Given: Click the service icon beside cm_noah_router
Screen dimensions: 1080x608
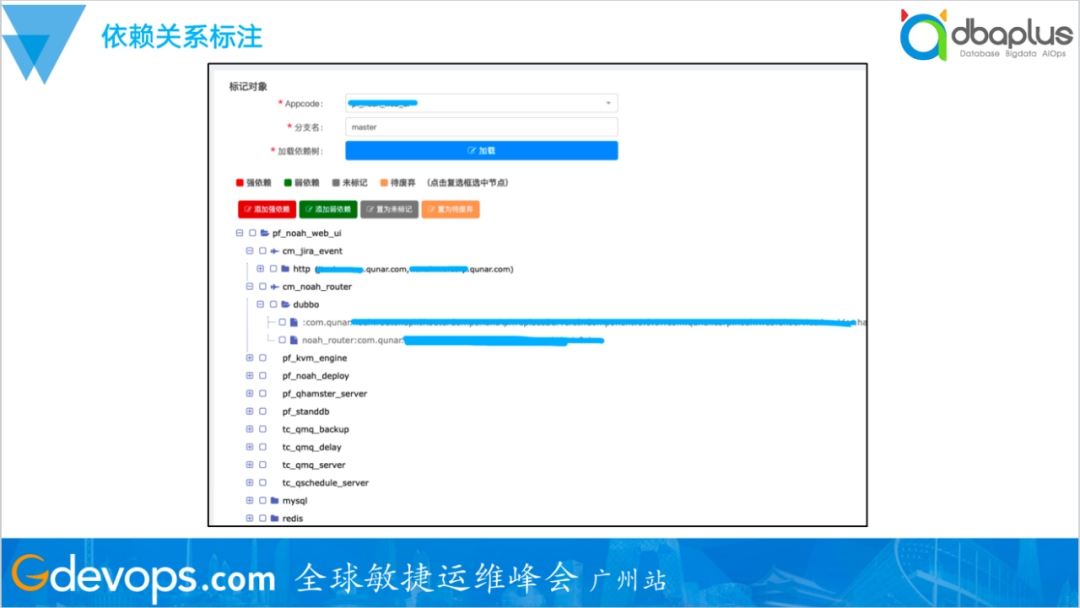Looking at the screenshot, I should point(274,287).
